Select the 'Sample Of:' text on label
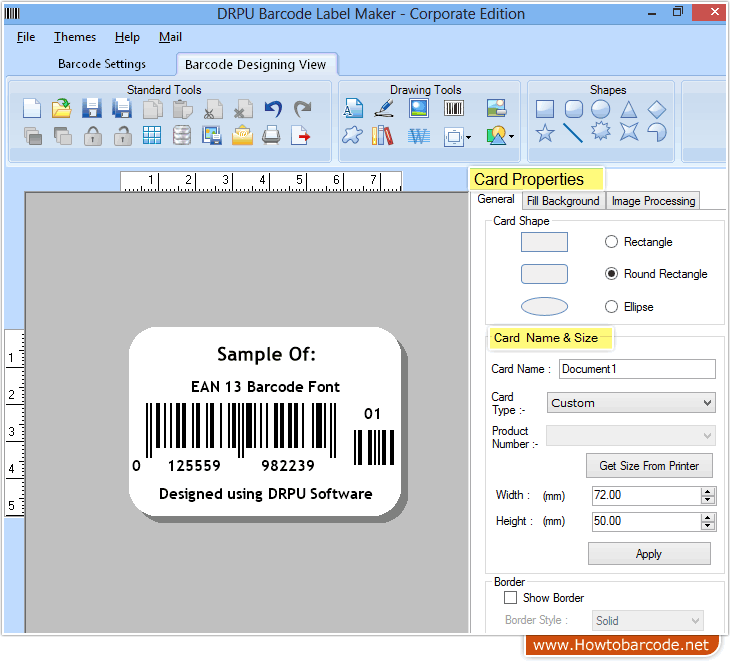This screenshot has width=730, height=662. point(266,355)
